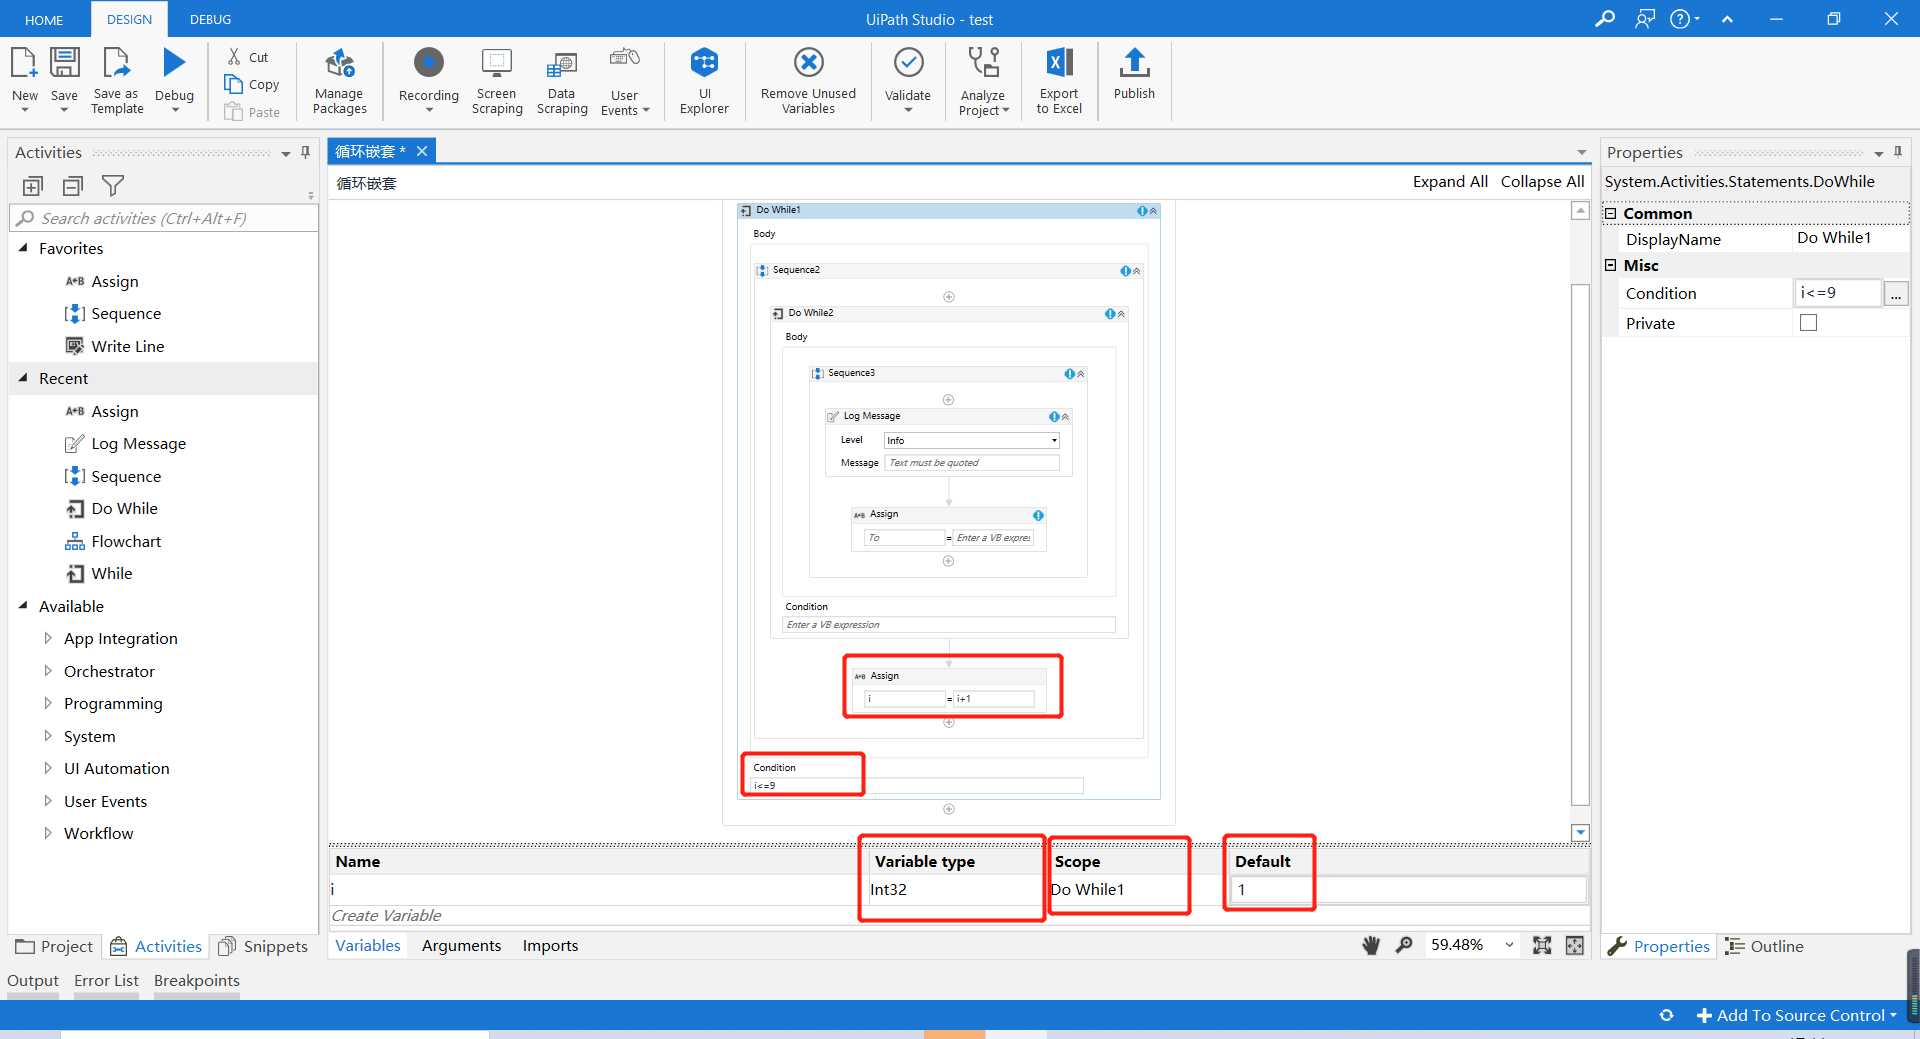Open Manage Packages
Image resolution: width=1920 pixels, height=1039 pixels.
click(339, 82)
